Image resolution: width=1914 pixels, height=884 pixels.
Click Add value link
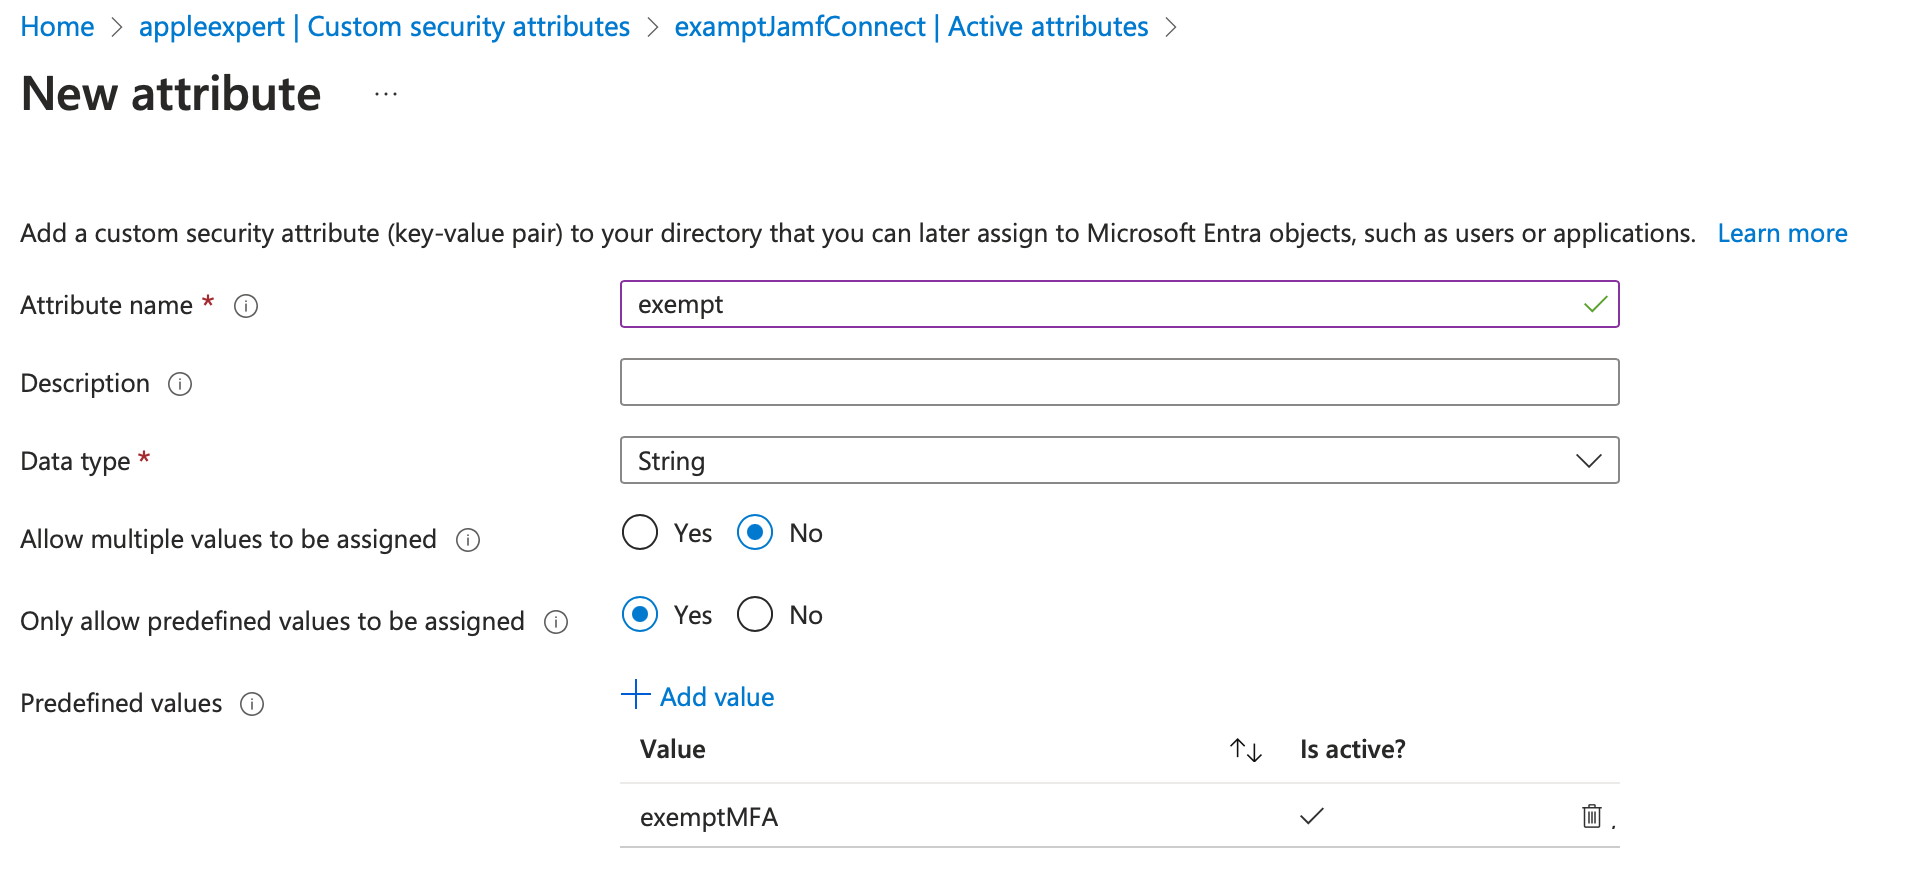pos(698,696)
